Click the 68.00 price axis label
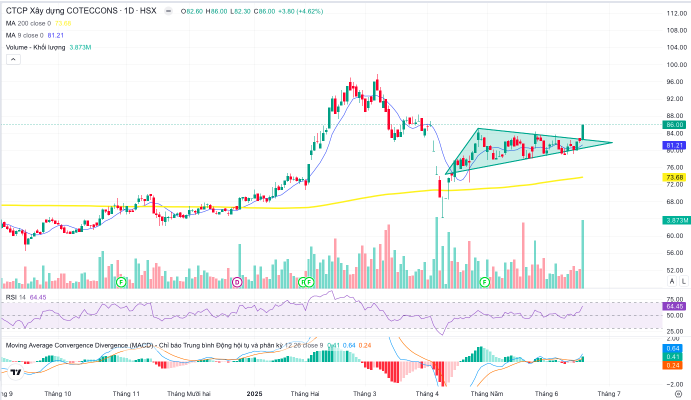Image resolution: width=691 pixels, height=400 pixels. (x=676, y=202)
